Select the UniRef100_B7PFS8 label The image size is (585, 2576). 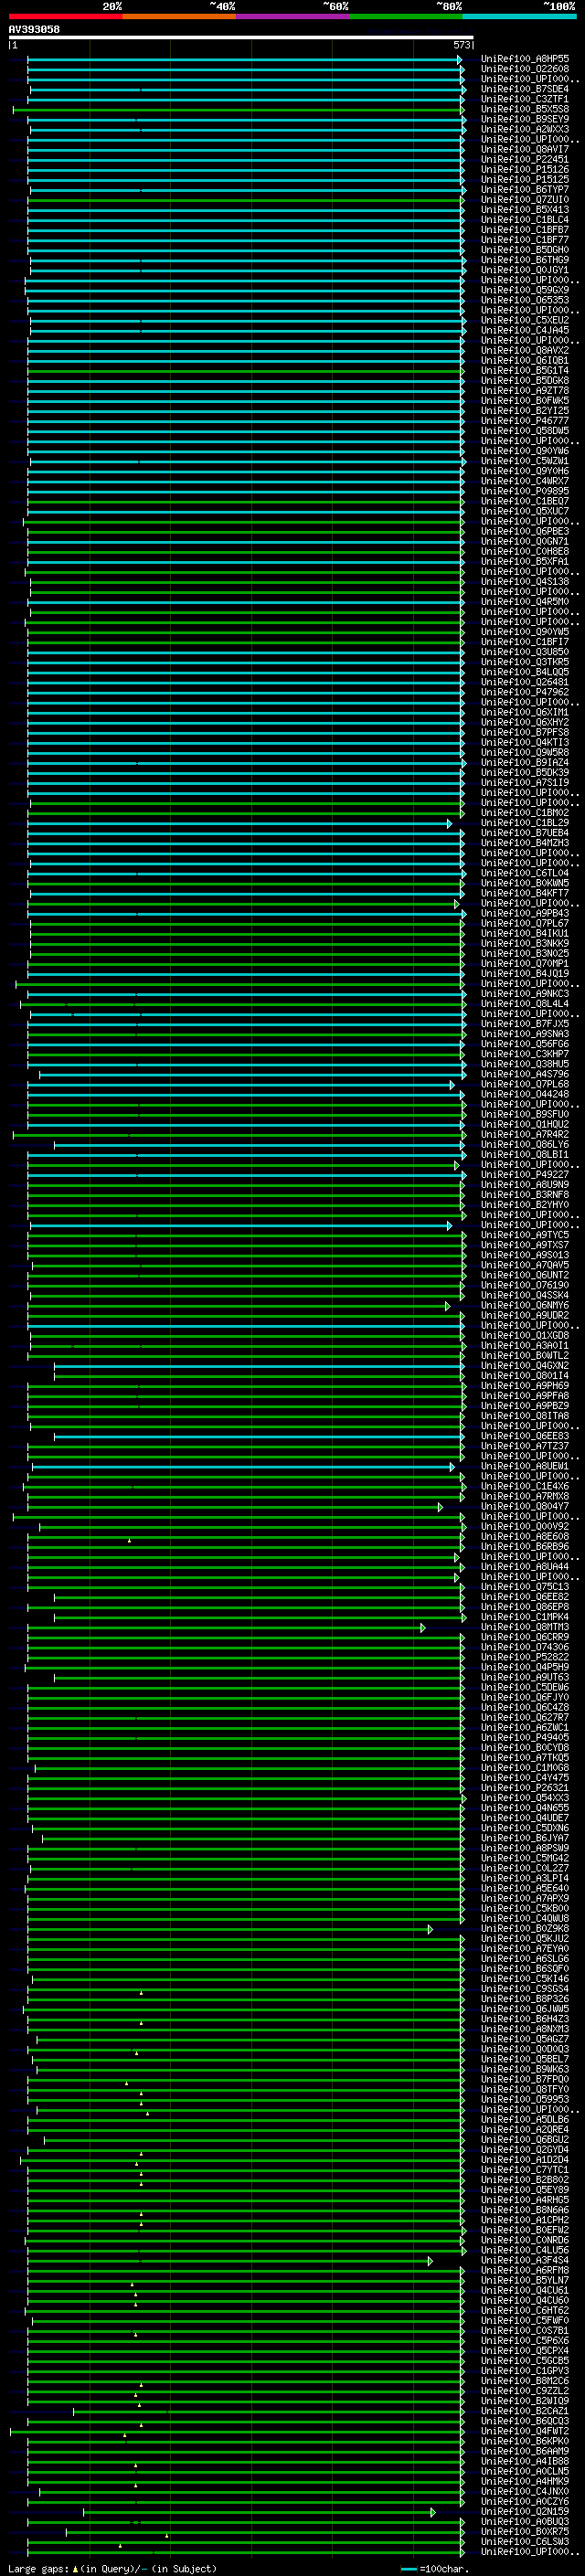(525, 732)
